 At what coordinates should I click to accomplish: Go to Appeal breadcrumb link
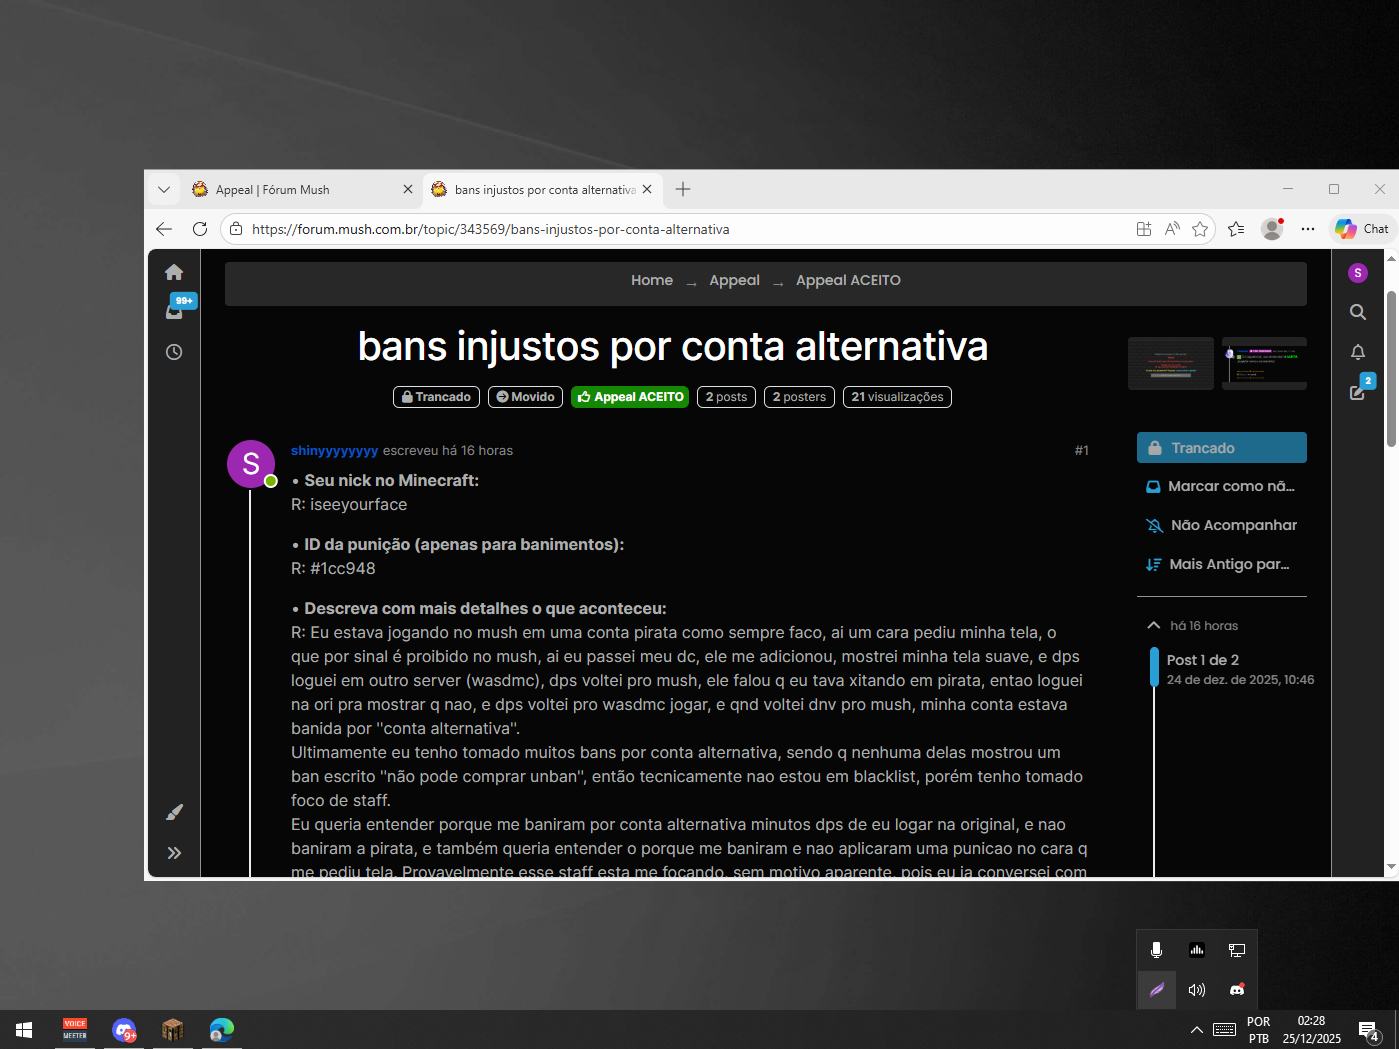pos(735,280)
